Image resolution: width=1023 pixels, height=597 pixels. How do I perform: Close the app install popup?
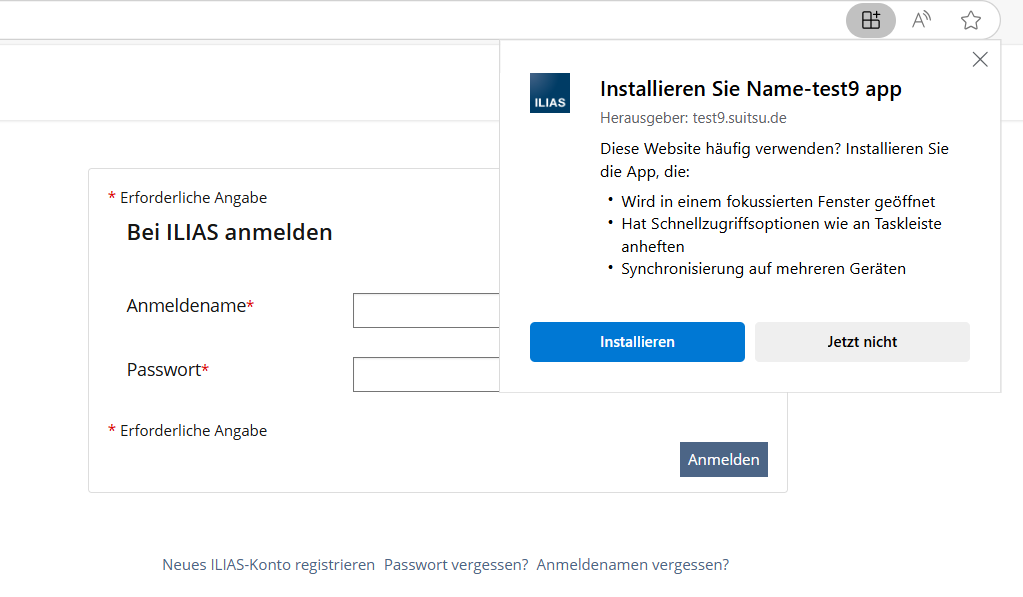(980, 59)
